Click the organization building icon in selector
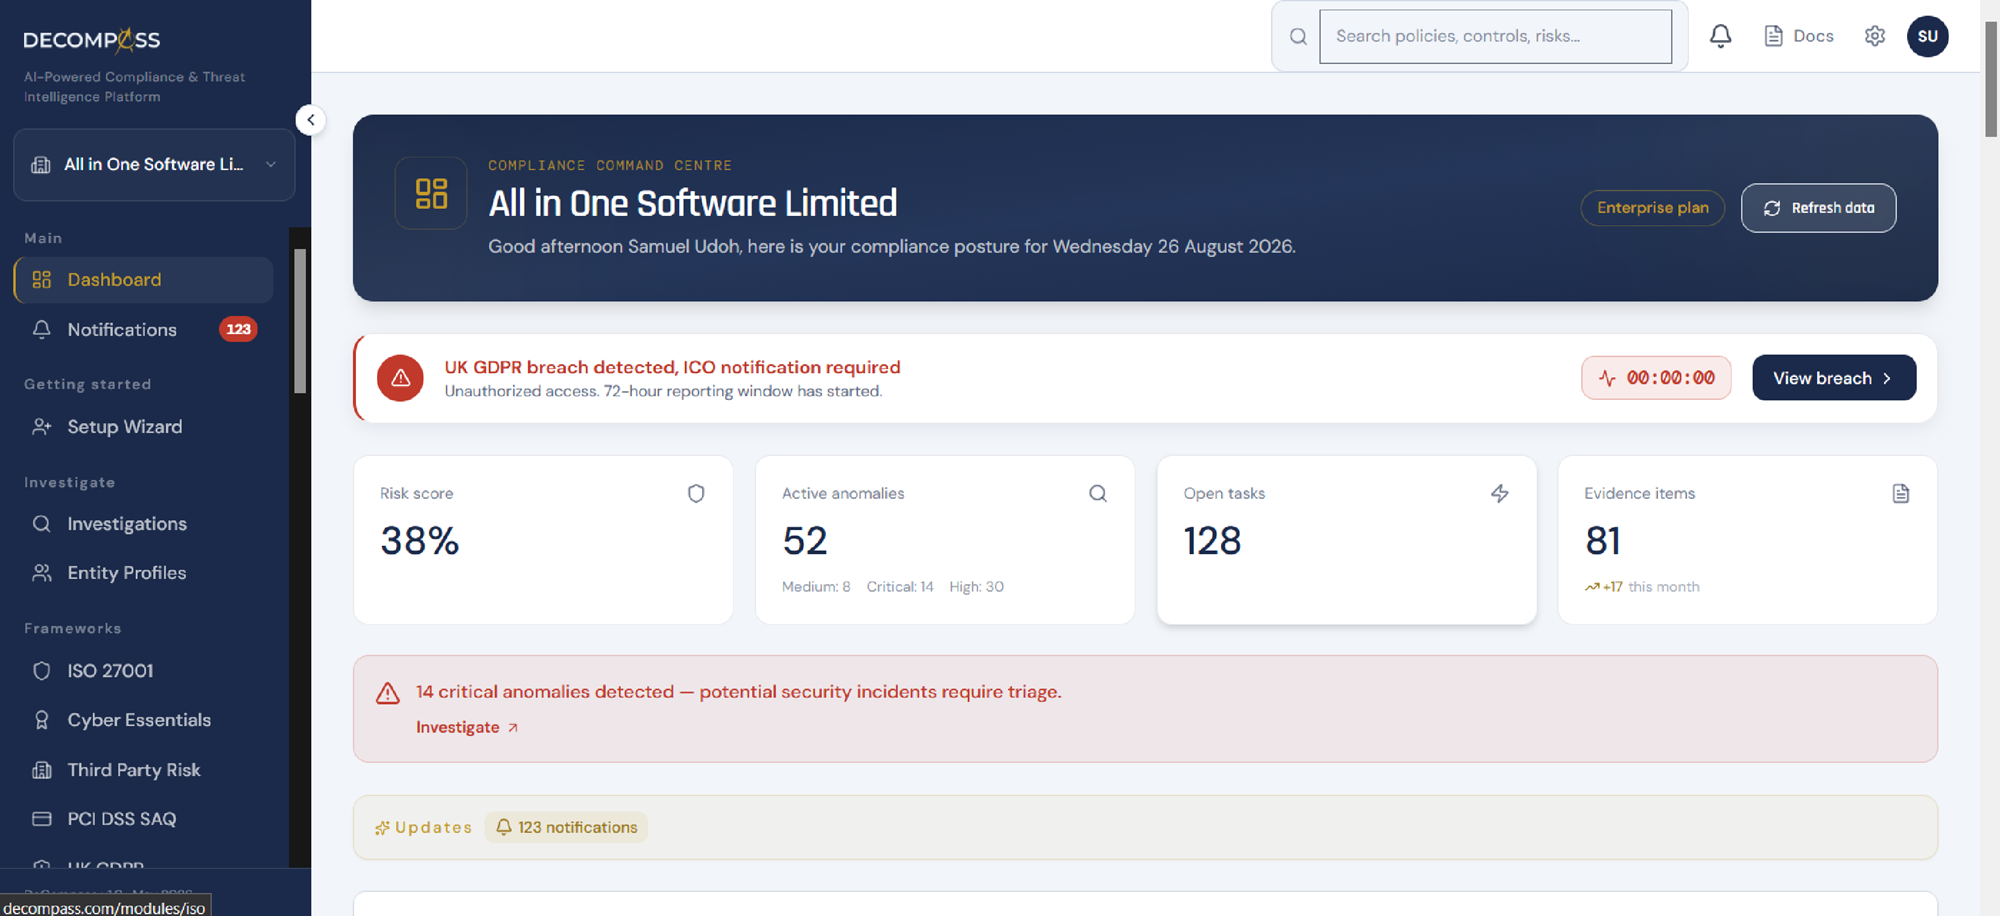This screenshot has height=916, width=2000. [x=41, y=165]
